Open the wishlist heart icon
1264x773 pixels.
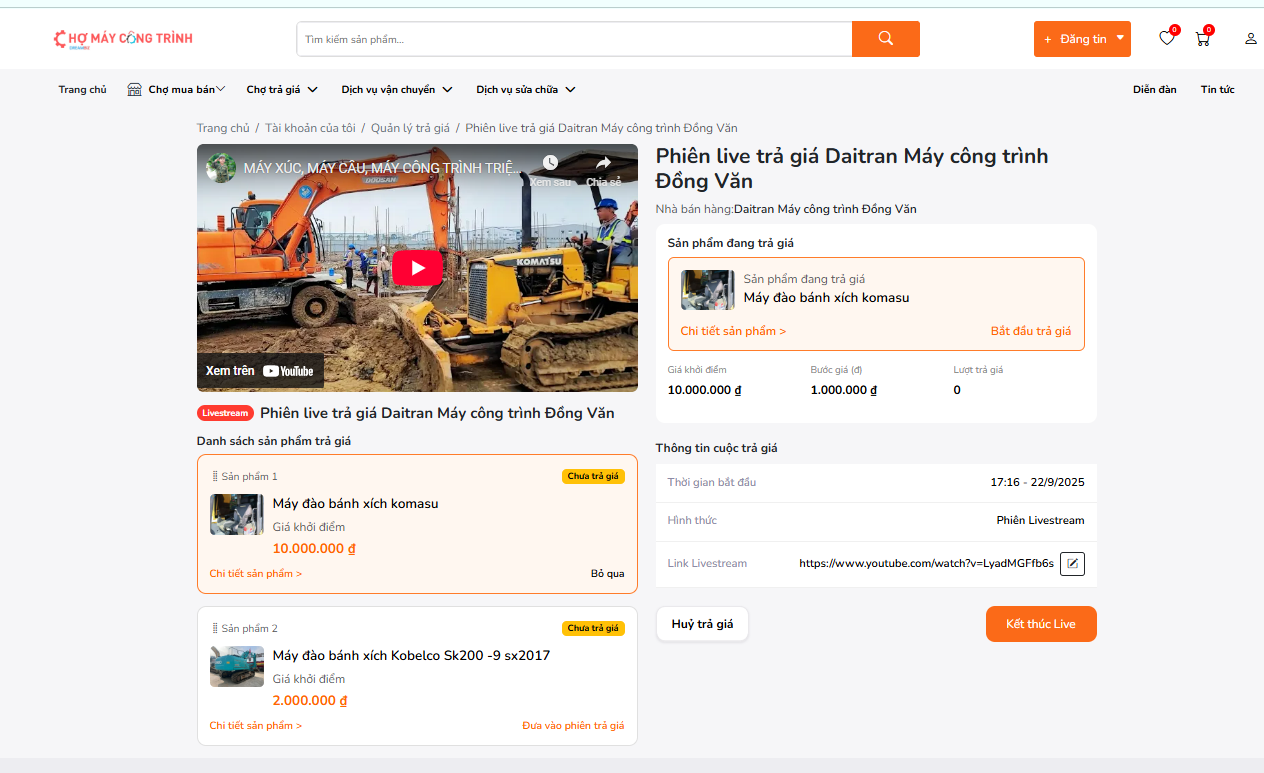coord(1166,39)
